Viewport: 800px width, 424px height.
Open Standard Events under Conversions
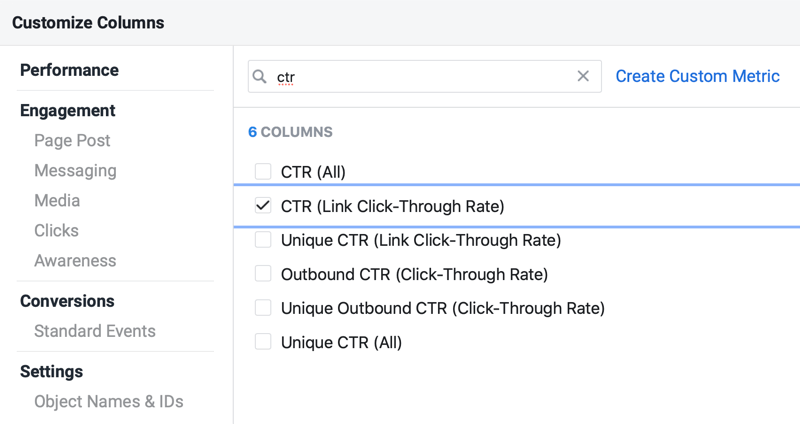[x=95, y=331]
